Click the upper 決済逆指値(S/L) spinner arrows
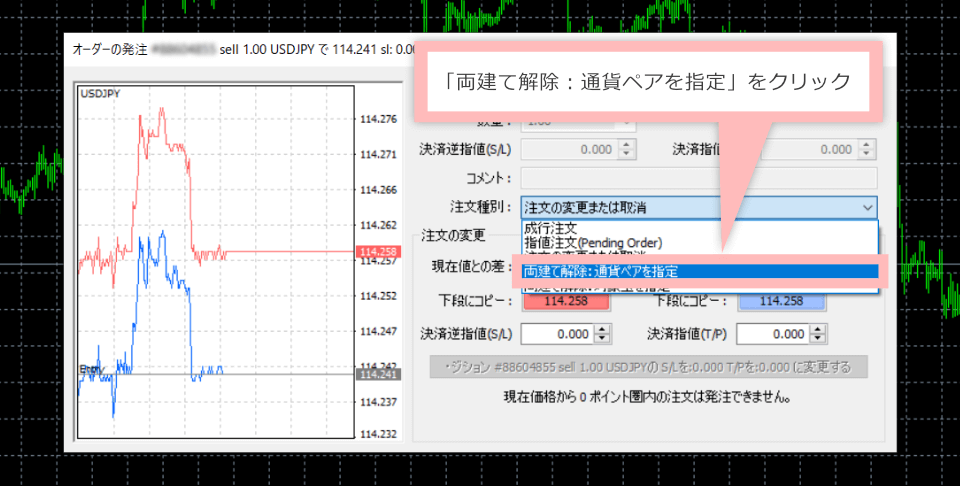The height and width of the screenshot is (486, 960). click(x=627, y=149)
